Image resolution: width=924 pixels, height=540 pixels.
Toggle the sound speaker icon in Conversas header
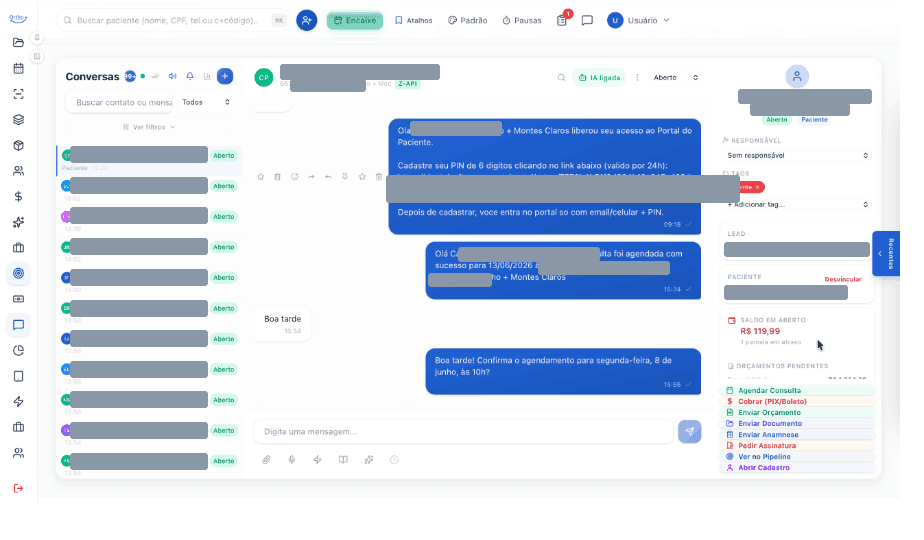[173, 76]
